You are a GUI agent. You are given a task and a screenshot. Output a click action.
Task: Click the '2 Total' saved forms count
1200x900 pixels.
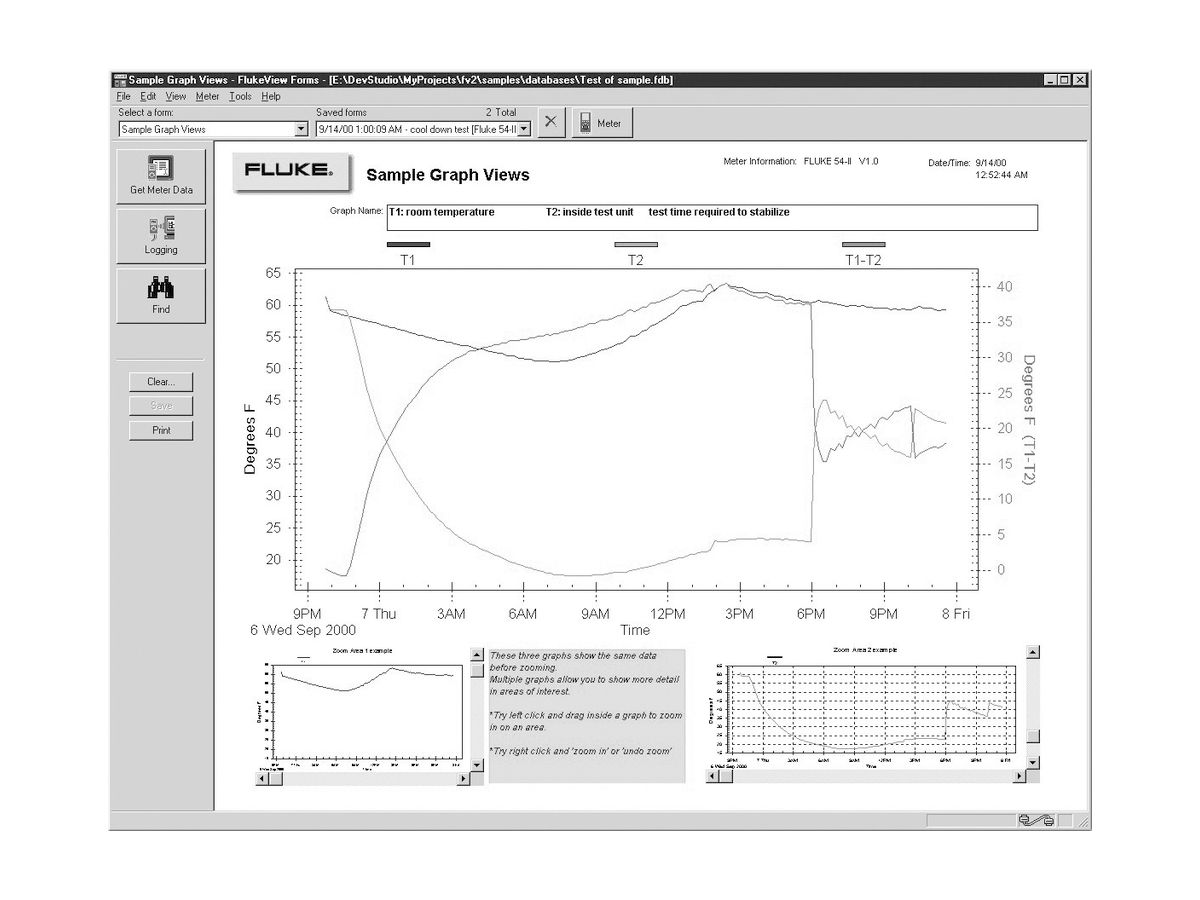tap(501, 113)
